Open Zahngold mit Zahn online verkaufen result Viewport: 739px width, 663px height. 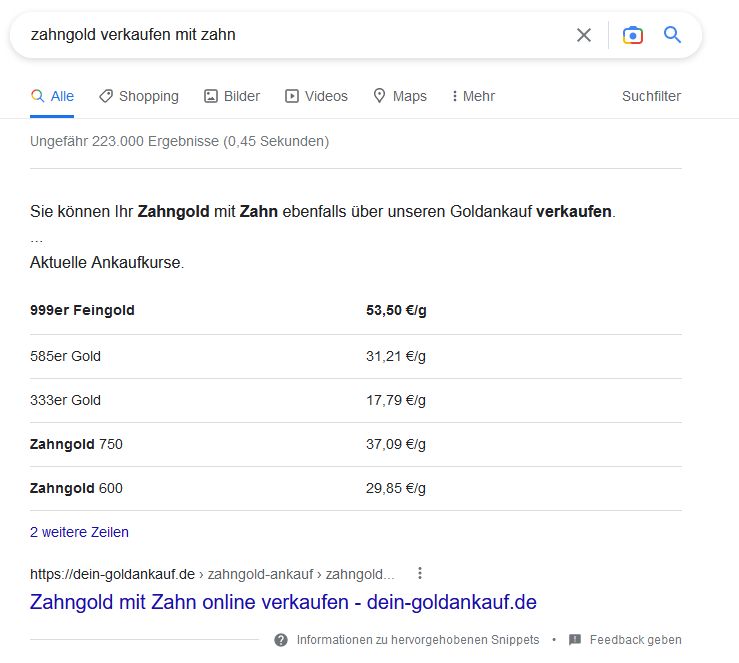283,602
